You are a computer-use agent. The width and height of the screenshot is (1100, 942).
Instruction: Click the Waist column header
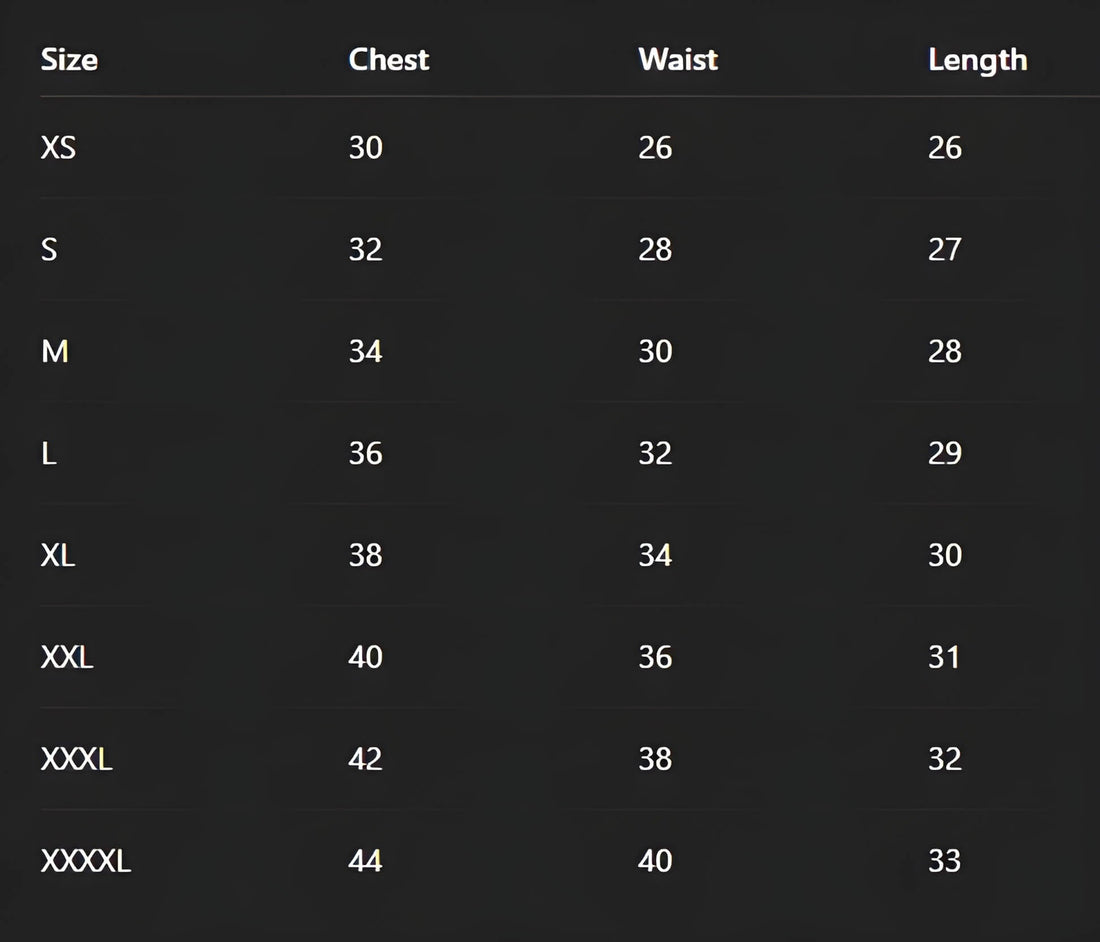pyautogui.click(x=678, y=60)
